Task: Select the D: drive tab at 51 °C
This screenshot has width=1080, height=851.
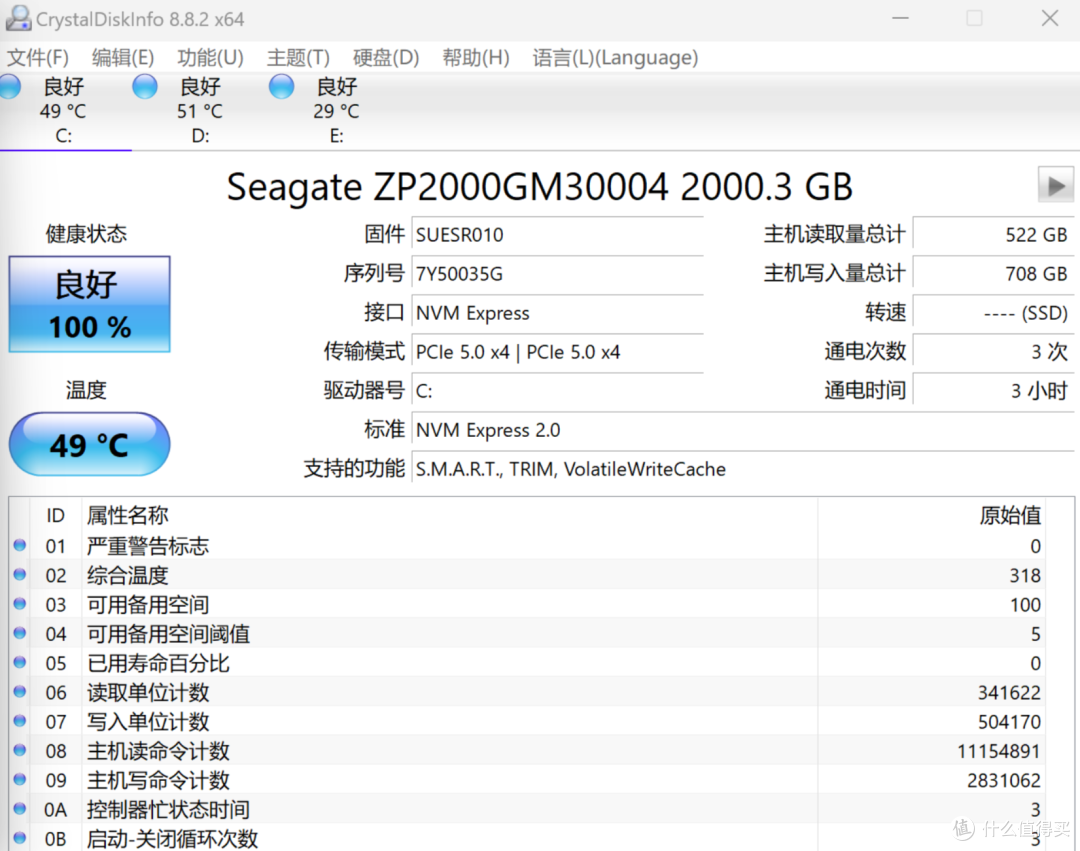Action: click(200, 111)
